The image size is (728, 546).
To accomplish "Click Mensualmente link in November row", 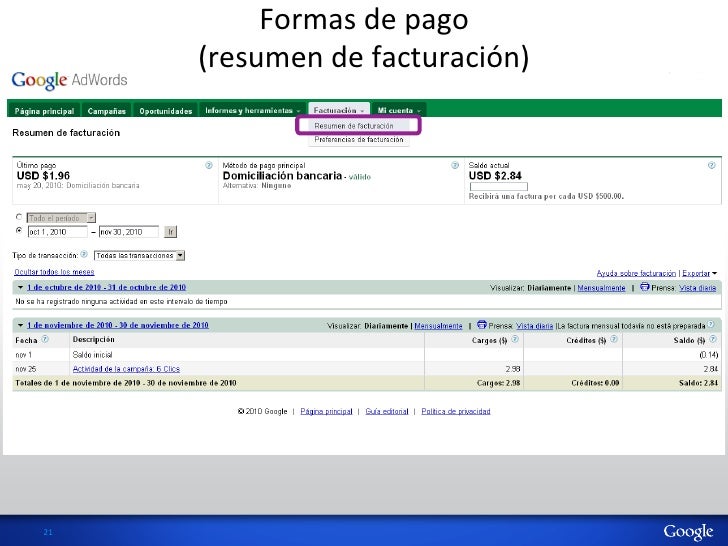I will tap(438, 326).
